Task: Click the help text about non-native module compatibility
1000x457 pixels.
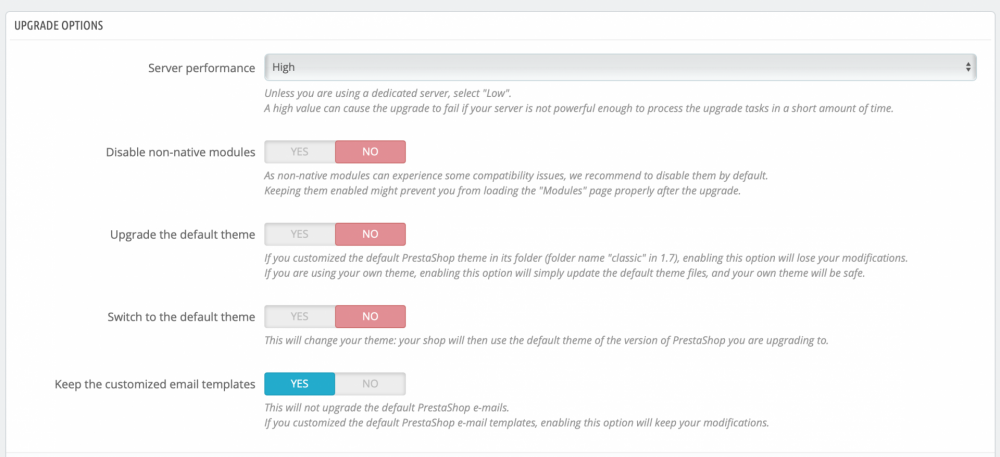Action: click(x=515, y=176)
